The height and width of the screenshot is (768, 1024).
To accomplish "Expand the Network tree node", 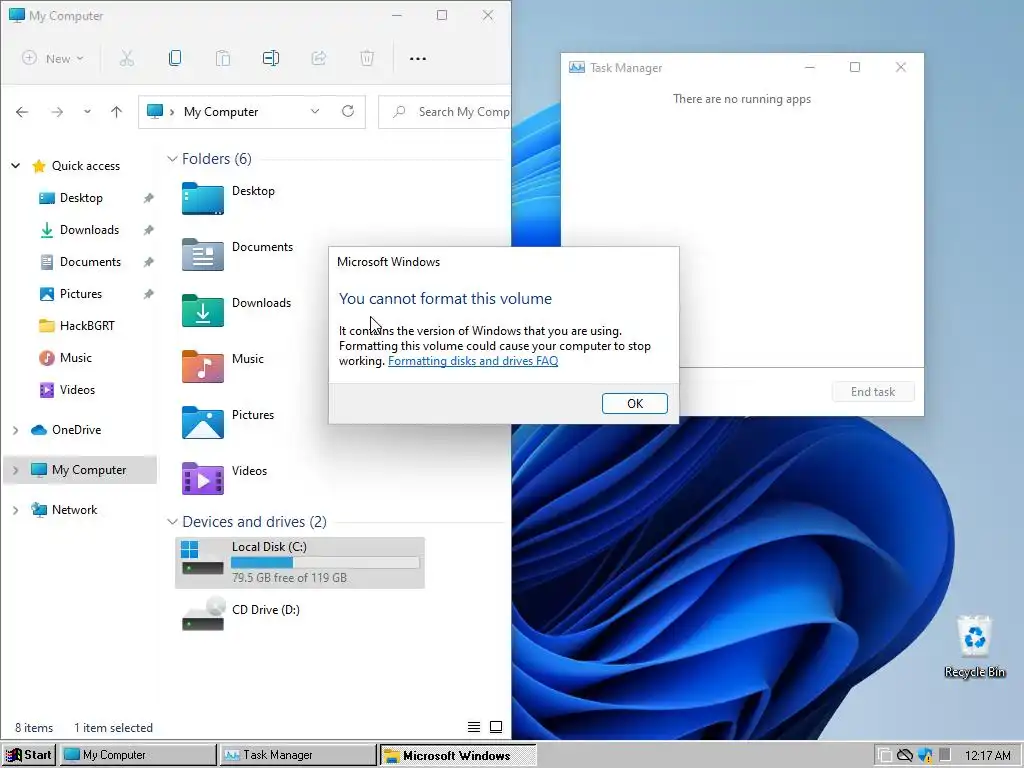I will pyautogui.click(x=16, y=510).
